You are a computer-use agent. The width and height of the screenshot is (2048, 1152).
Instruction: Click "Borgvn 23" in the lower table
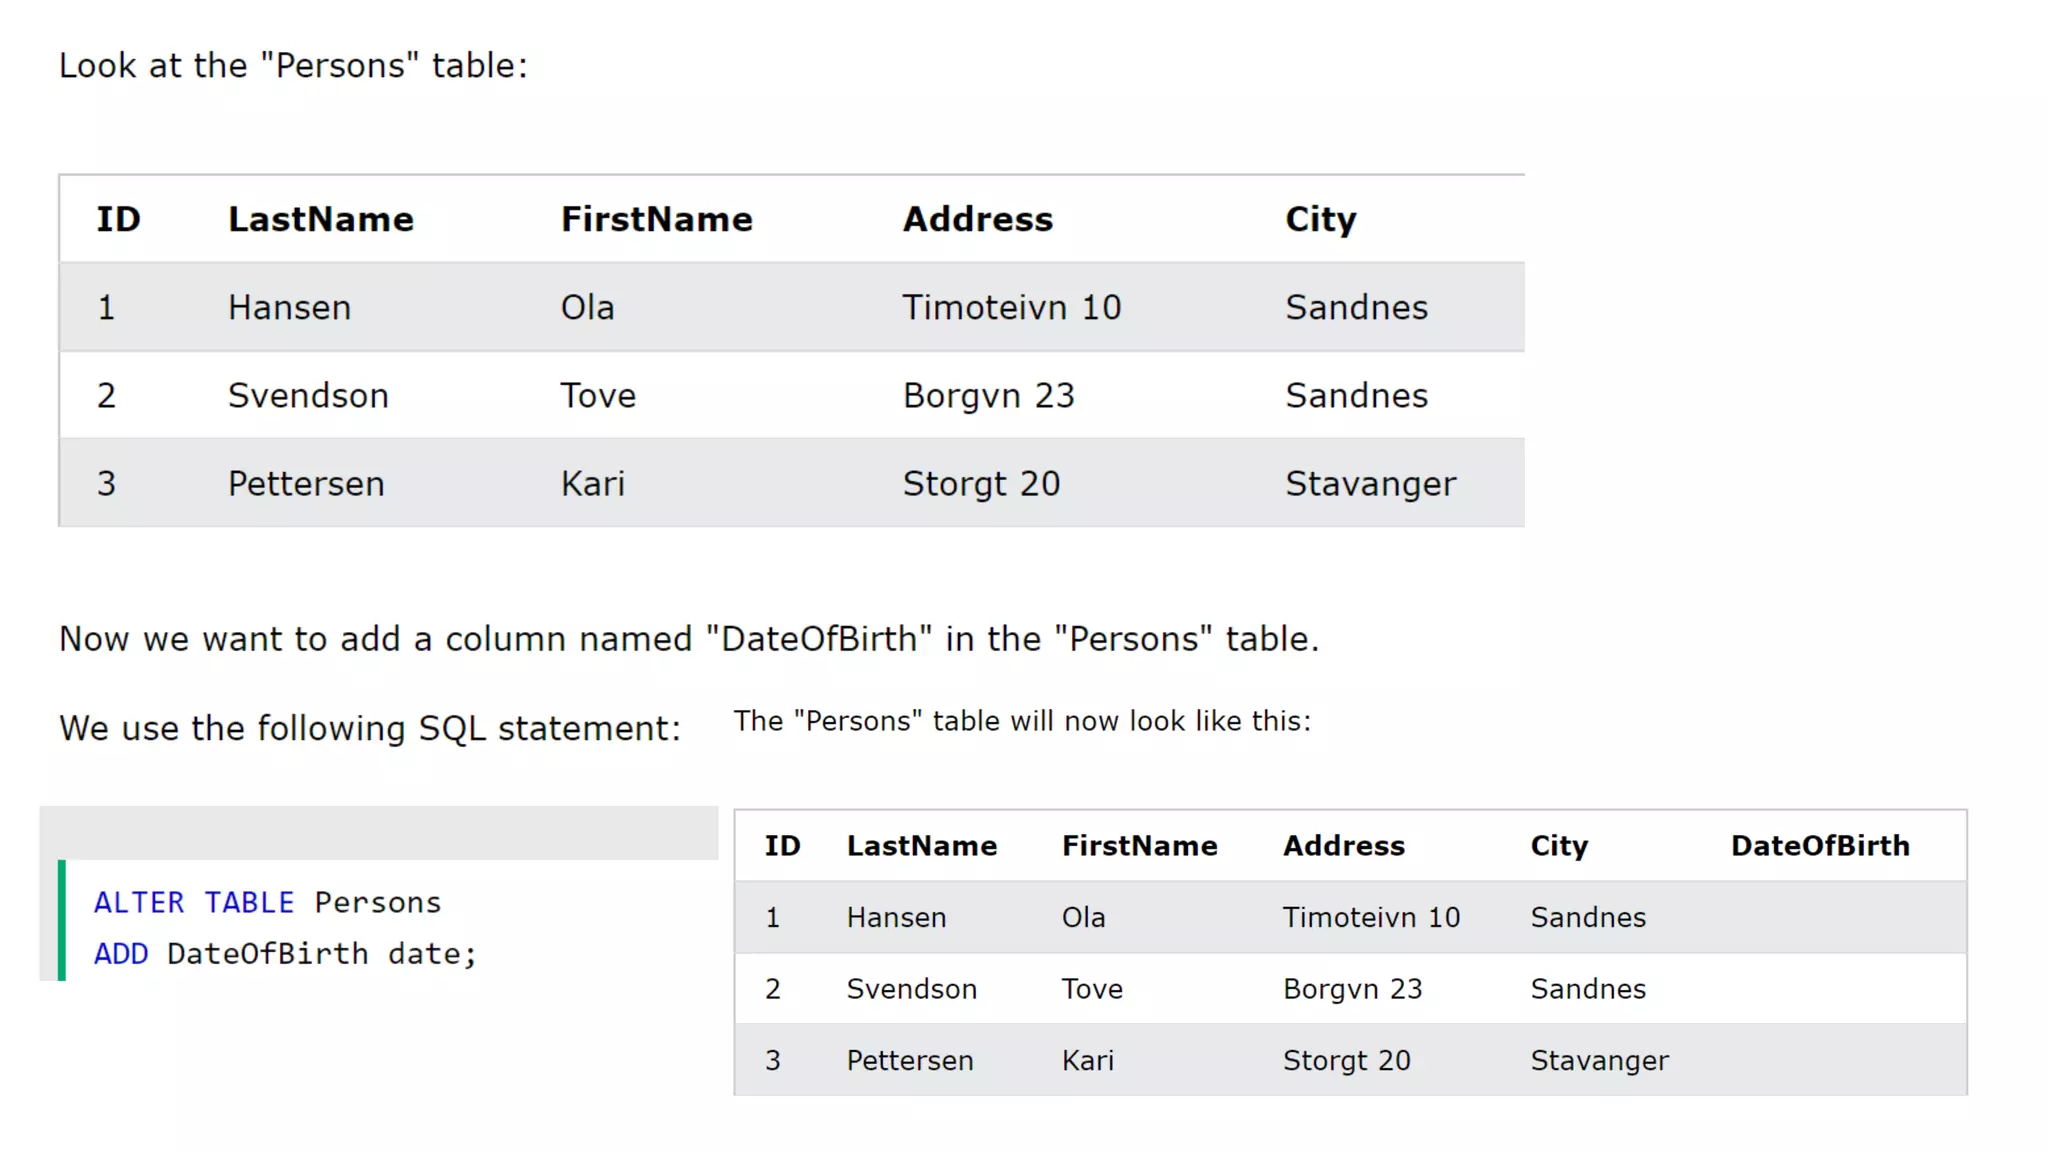[x=1352, y=989]
